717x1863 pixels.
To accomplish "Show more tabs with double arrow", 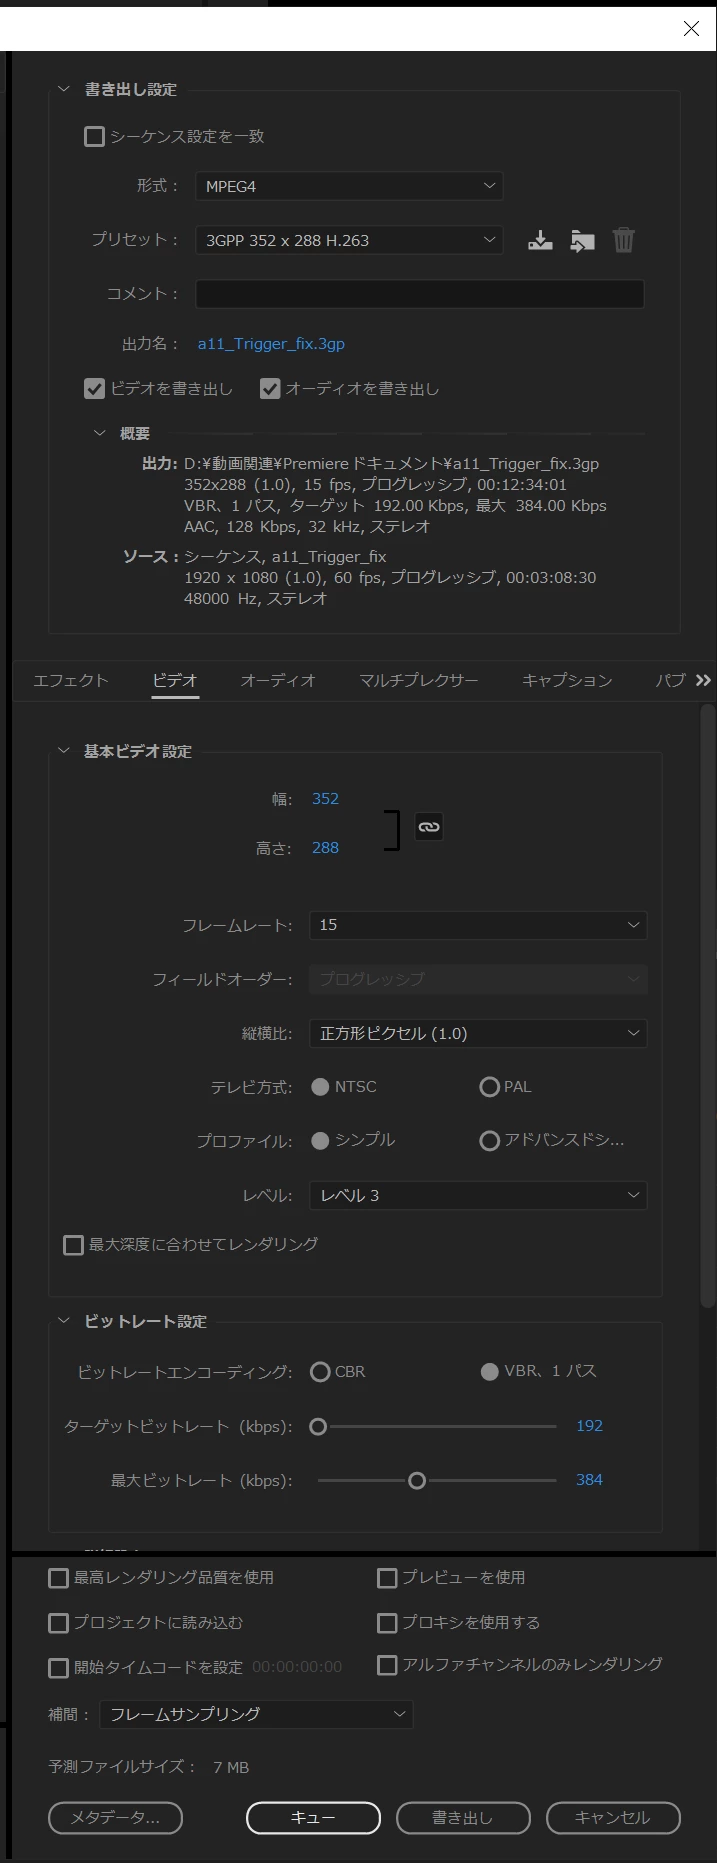I will (x=703, y=680).
